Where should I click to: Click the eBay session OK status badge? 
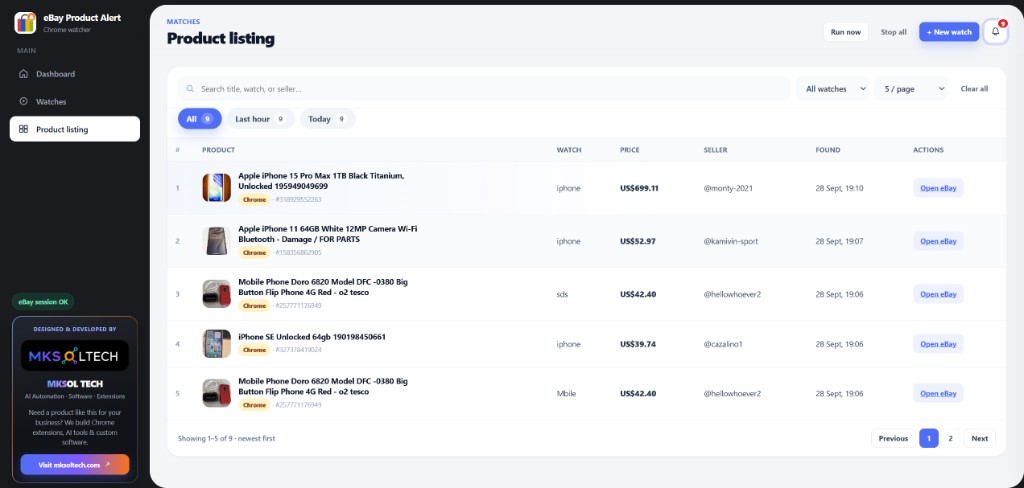[43, 302]
